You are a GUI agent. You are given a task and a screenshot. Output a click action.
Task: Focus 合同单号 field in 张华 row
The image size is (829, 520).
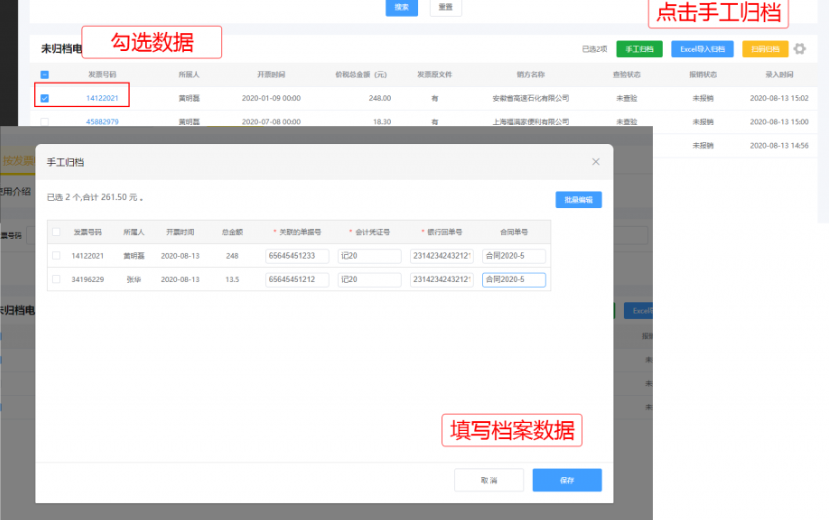(513, 280)
